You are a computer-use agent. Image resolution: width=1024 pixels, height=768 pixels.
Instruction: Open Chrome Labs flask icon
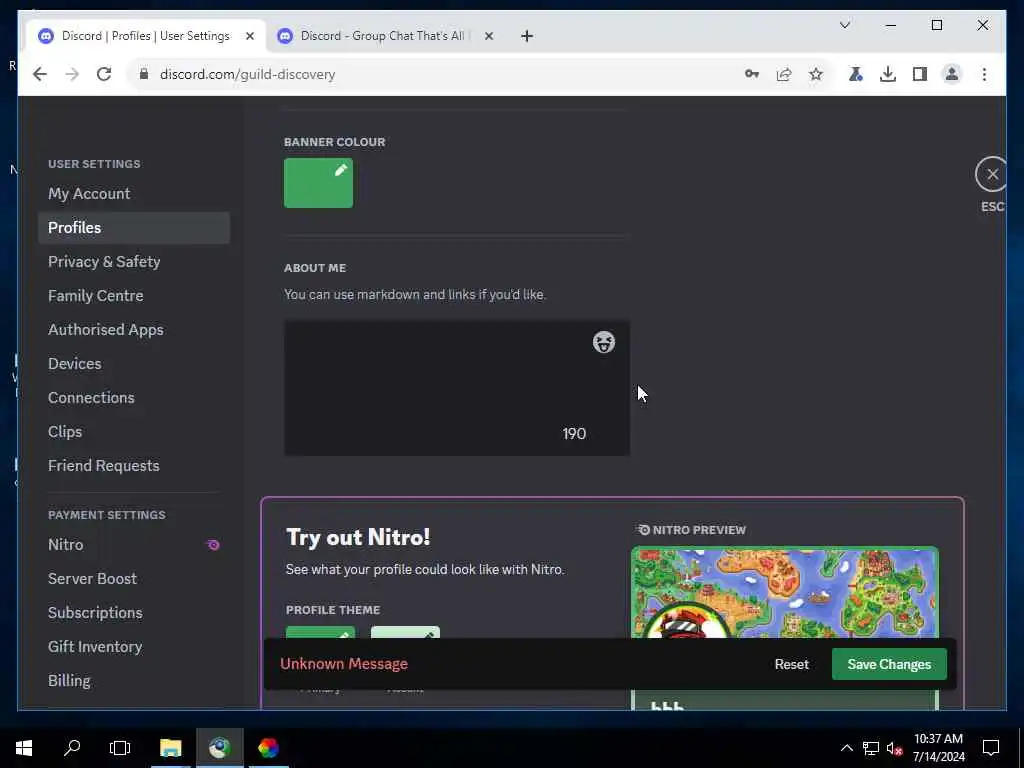[x=856, y=74]
